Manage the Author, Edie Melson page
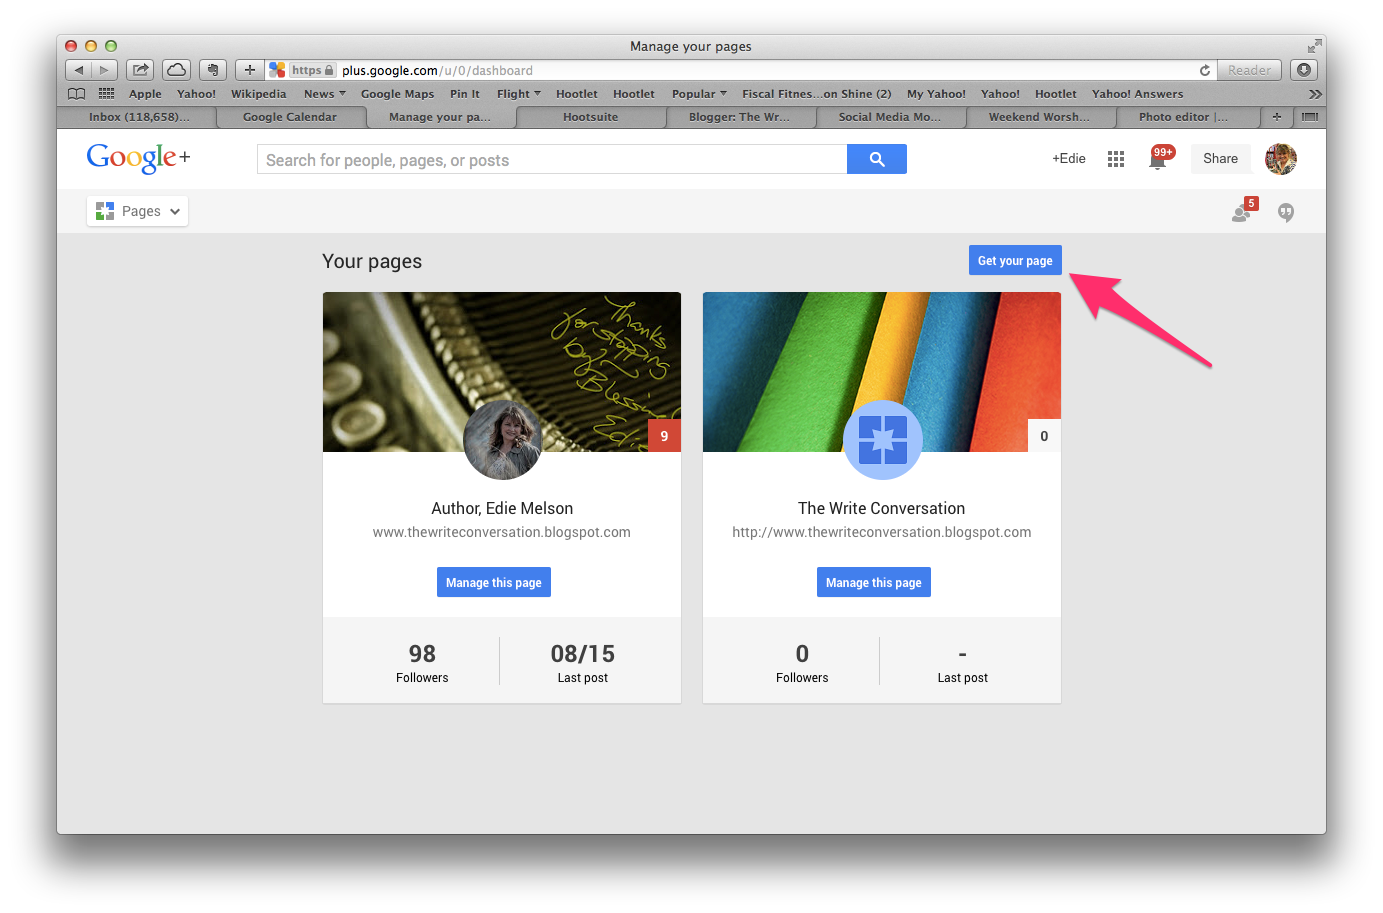Screen dimensions: 1383x913 click(494, 582)
